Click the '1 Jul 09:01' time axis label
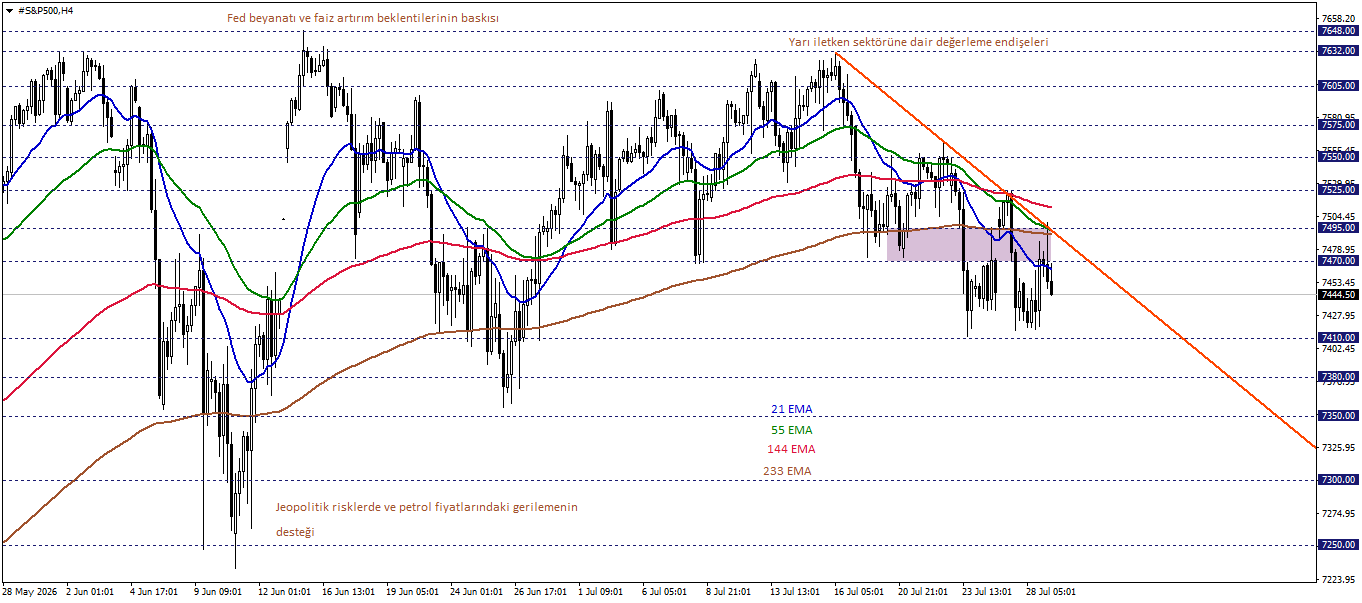Viewport: 1362px width, 603px height. pos(602,591)
